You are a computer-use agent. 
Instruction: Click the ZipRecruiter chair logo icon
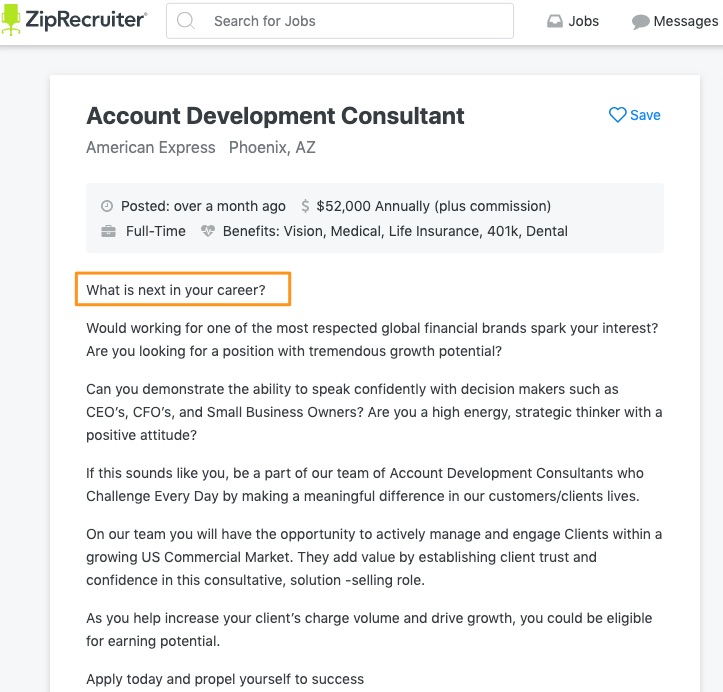click(x=11, y=19)
